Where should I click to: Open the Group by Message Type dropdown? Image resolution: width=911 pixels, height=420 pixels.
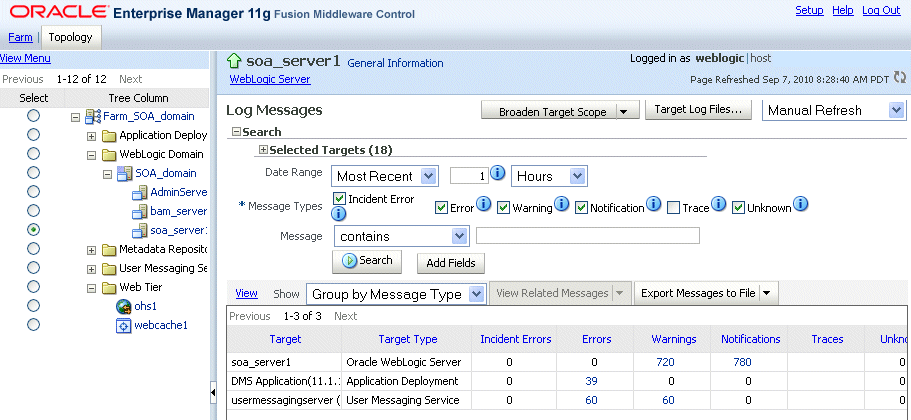(x=395, y=294)
